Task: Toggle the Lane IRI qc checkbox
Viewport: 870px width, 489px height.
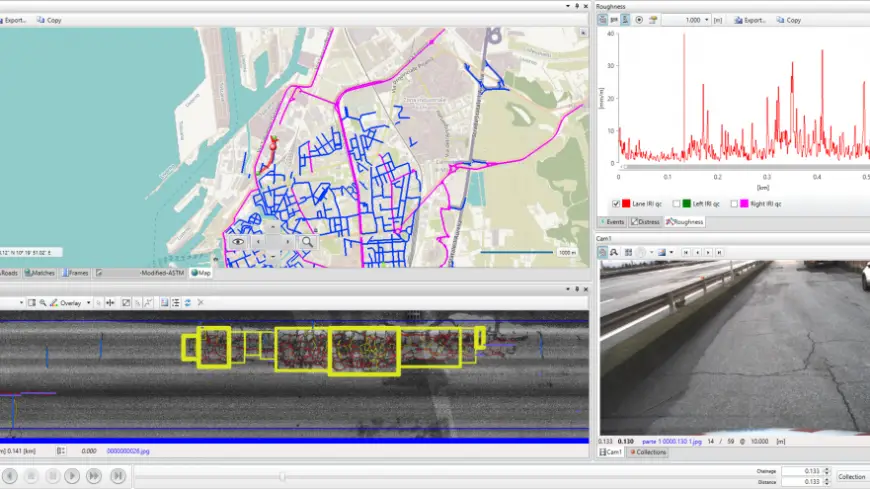Action: [615, 204]
